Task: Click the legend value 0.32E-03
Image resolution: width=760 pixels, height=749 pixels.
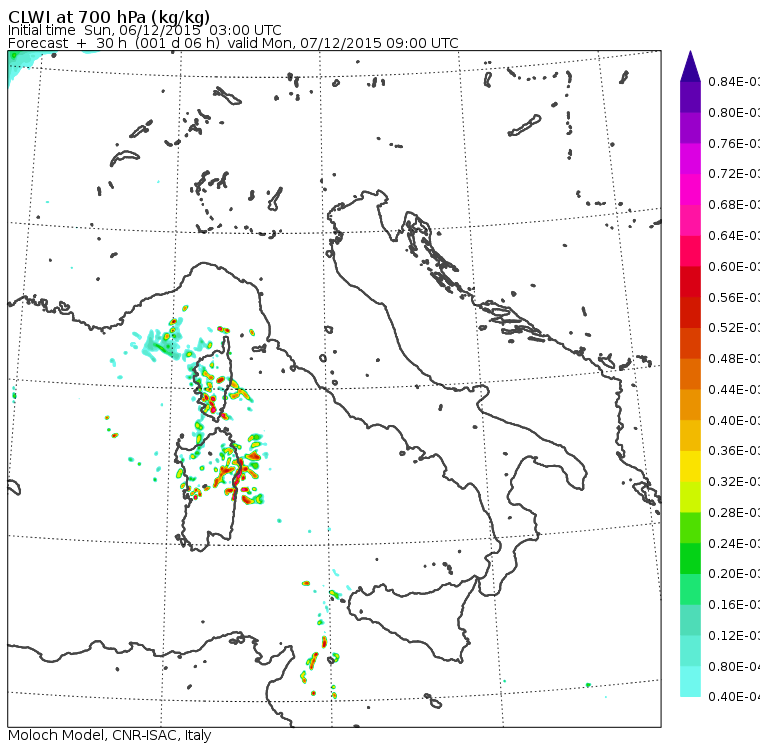Action: 734,481
